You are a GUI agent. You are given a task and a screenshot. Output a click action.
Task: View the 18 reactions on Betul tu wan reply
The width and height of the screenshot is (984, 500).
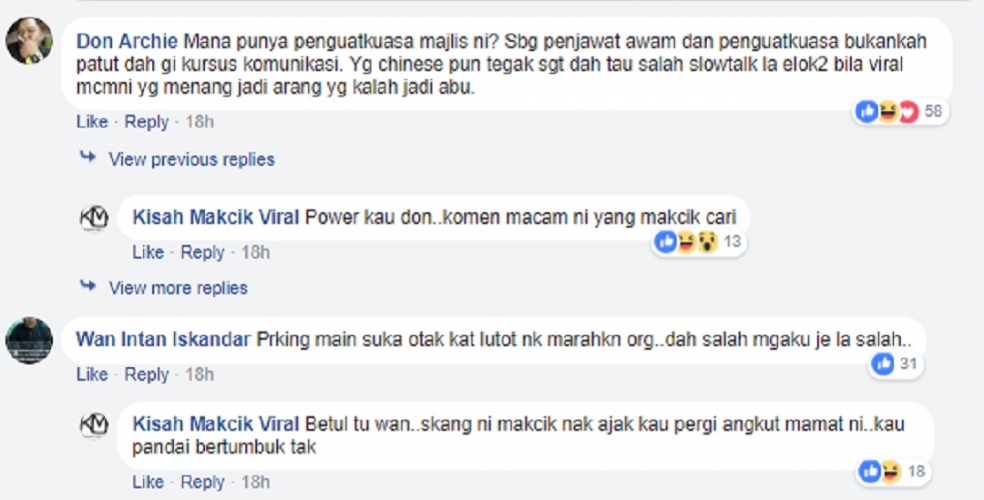pyautogui.click(x=894, y=471)
